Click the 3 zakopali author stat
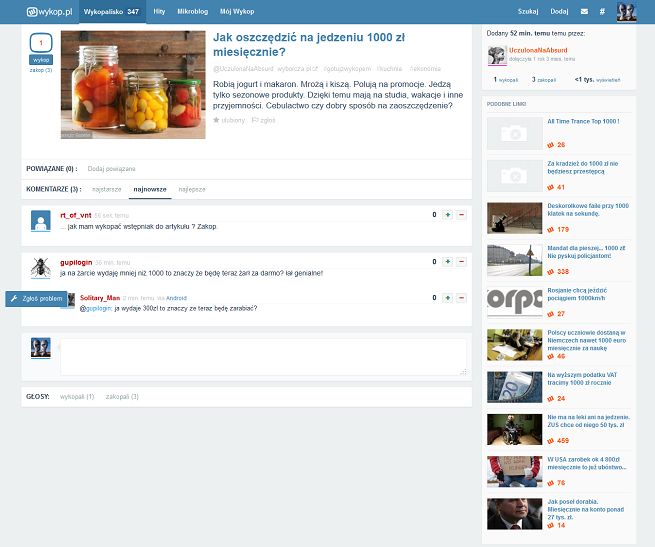 [543, 79]
